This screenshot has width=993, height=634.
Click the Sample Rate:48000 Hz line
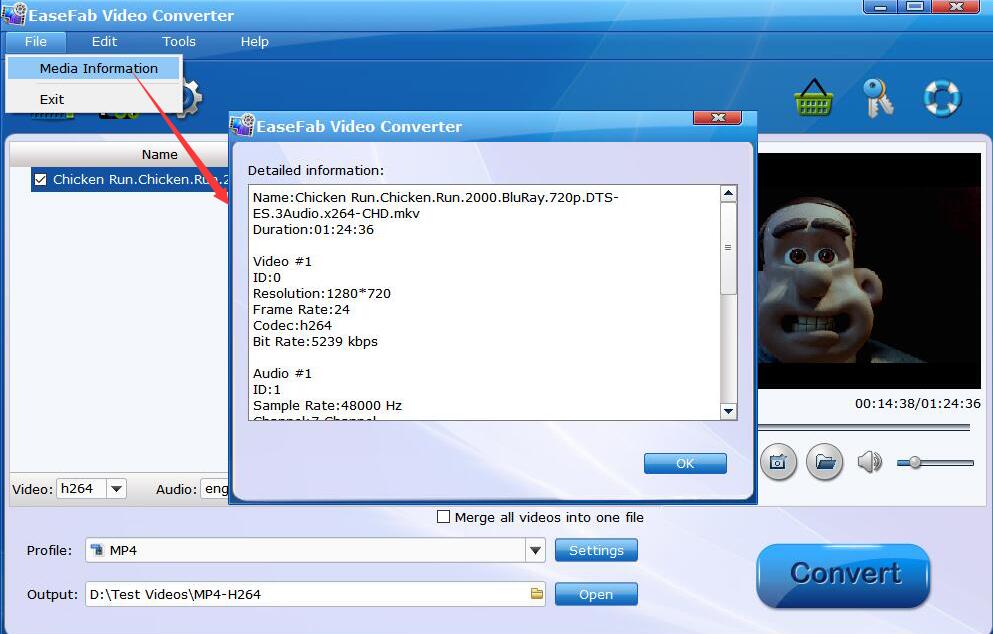327,406
